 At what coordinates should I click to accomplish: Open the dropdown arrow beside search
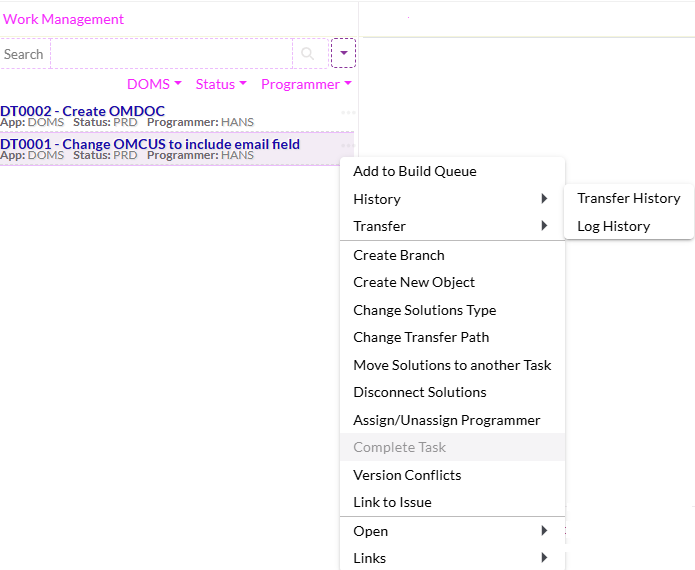click(x=343, y=54)
